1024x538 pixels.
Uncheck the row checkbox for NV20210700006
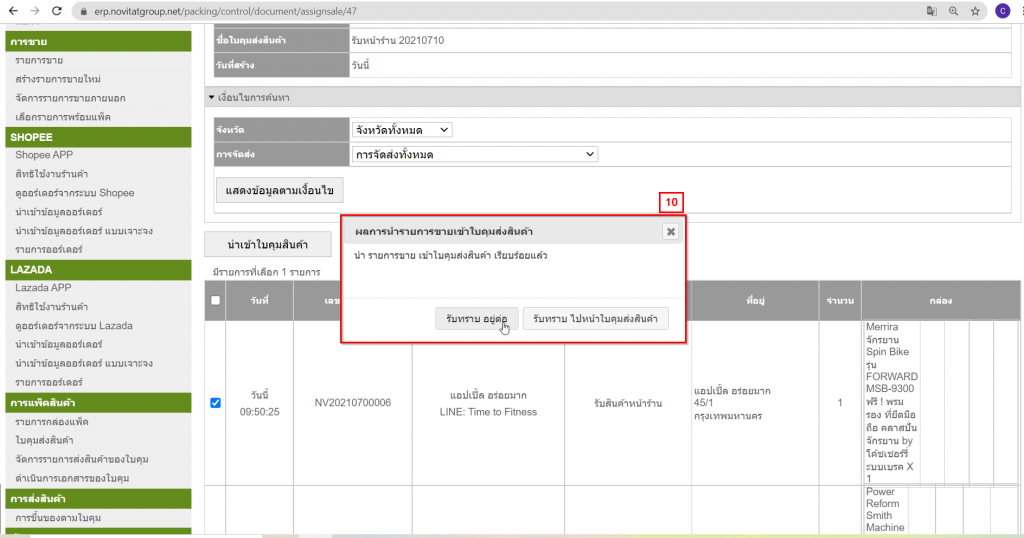click(216, 403)
